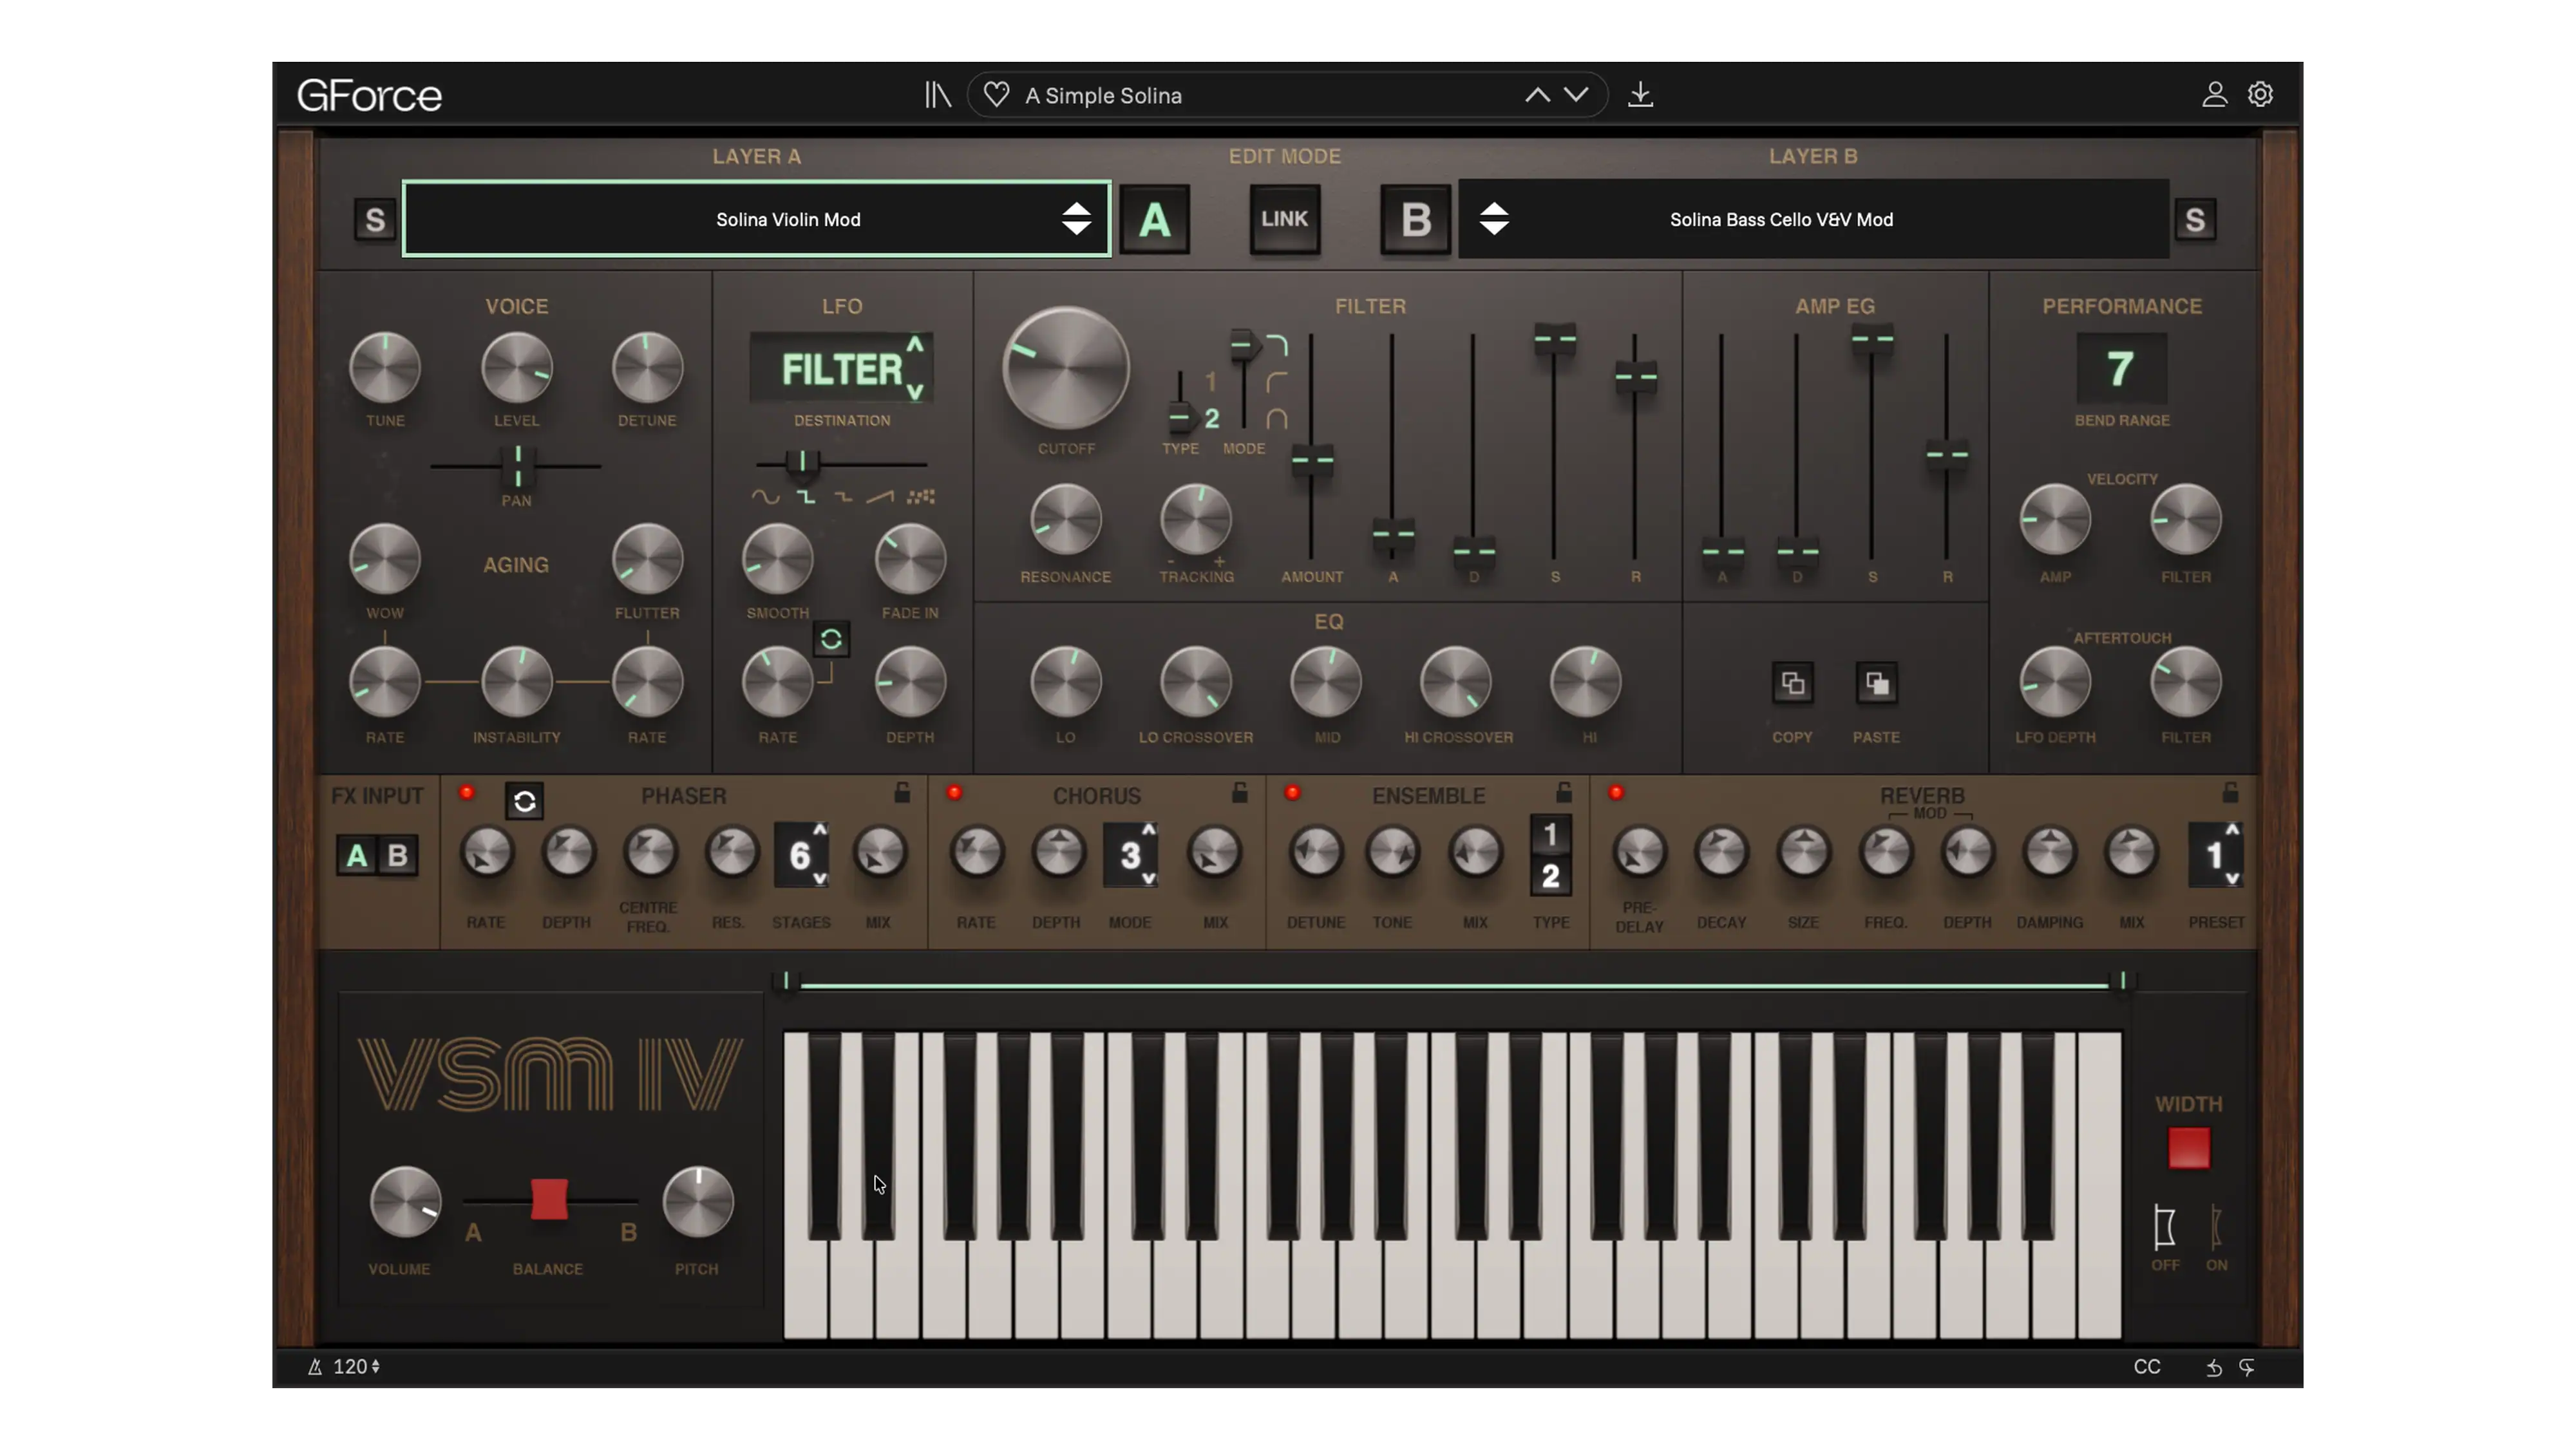Go to next preset with down chevron
The image size is (2576, 1450).
[x=1576, y=95]
